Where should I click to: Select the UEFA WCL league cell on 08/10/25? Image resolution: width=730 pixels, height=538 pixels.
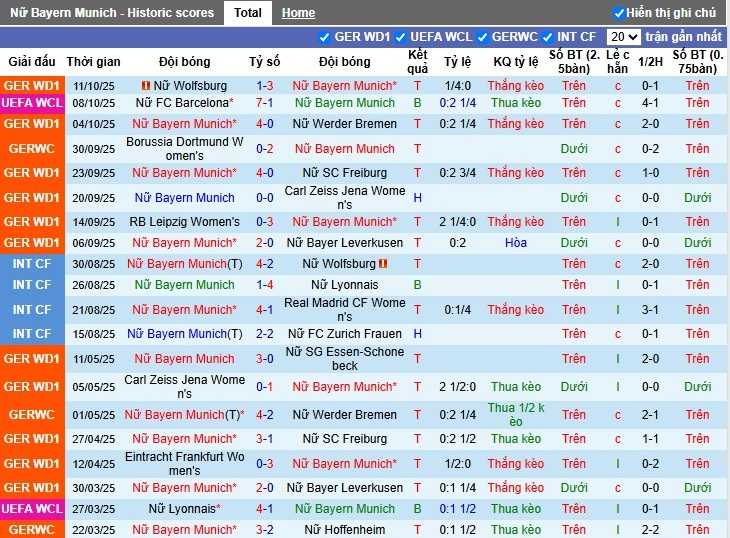(x=32, y=103)
